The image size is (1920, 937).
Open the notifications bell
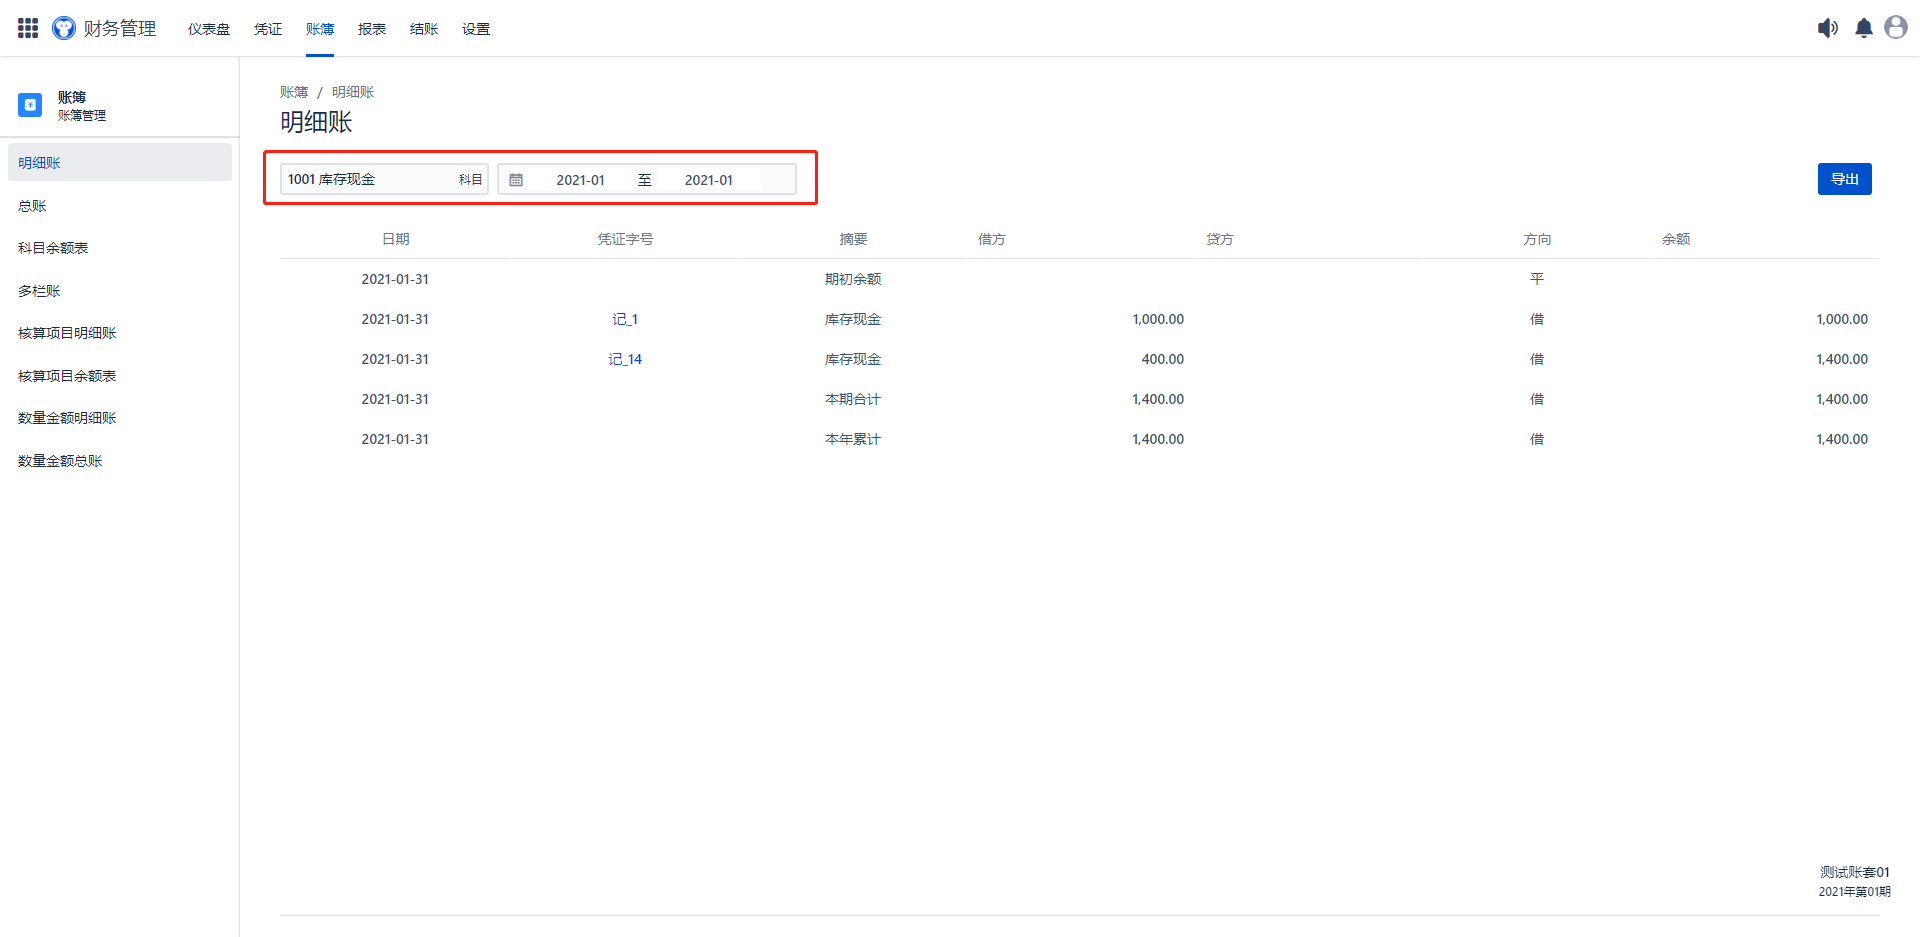point(1863,28)
